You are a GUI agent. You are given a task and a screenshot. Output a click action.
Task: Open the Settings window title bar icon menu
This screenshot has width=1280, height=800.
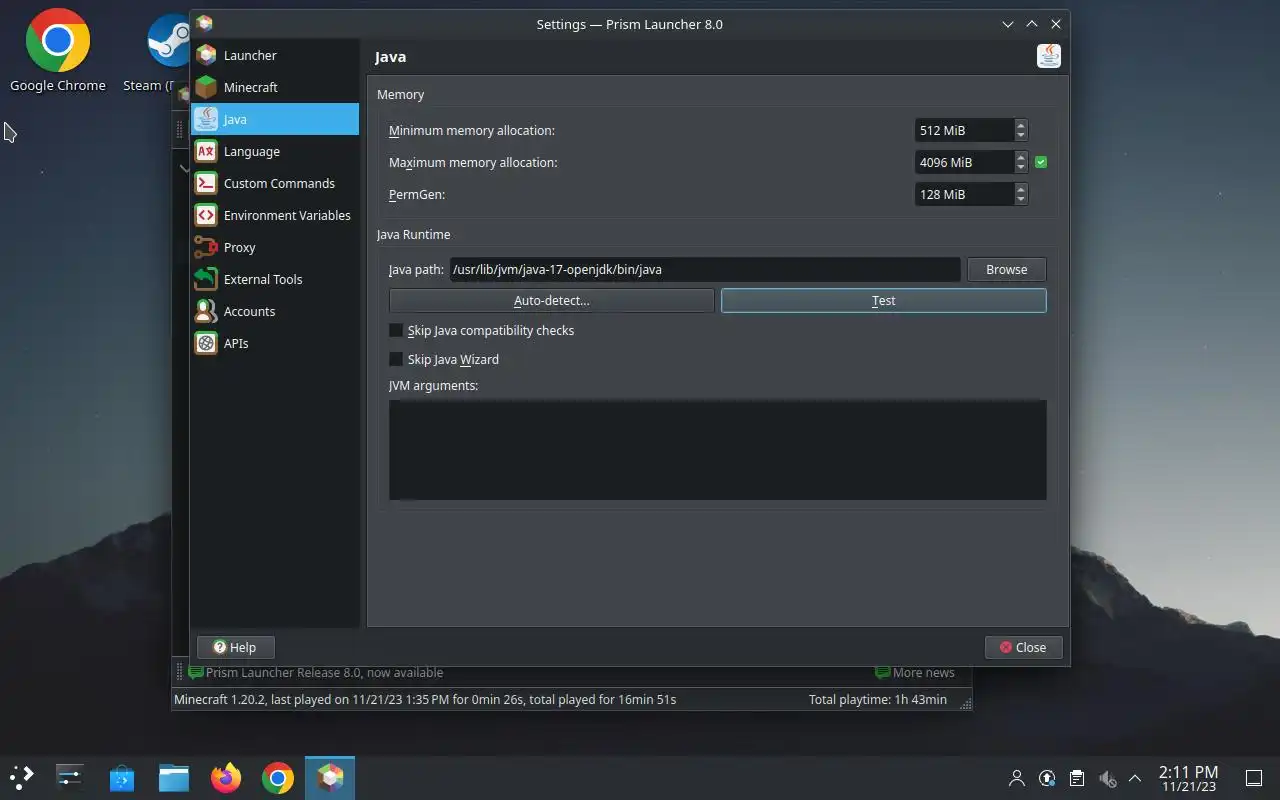pyautogui.click(x=205, y=24)
